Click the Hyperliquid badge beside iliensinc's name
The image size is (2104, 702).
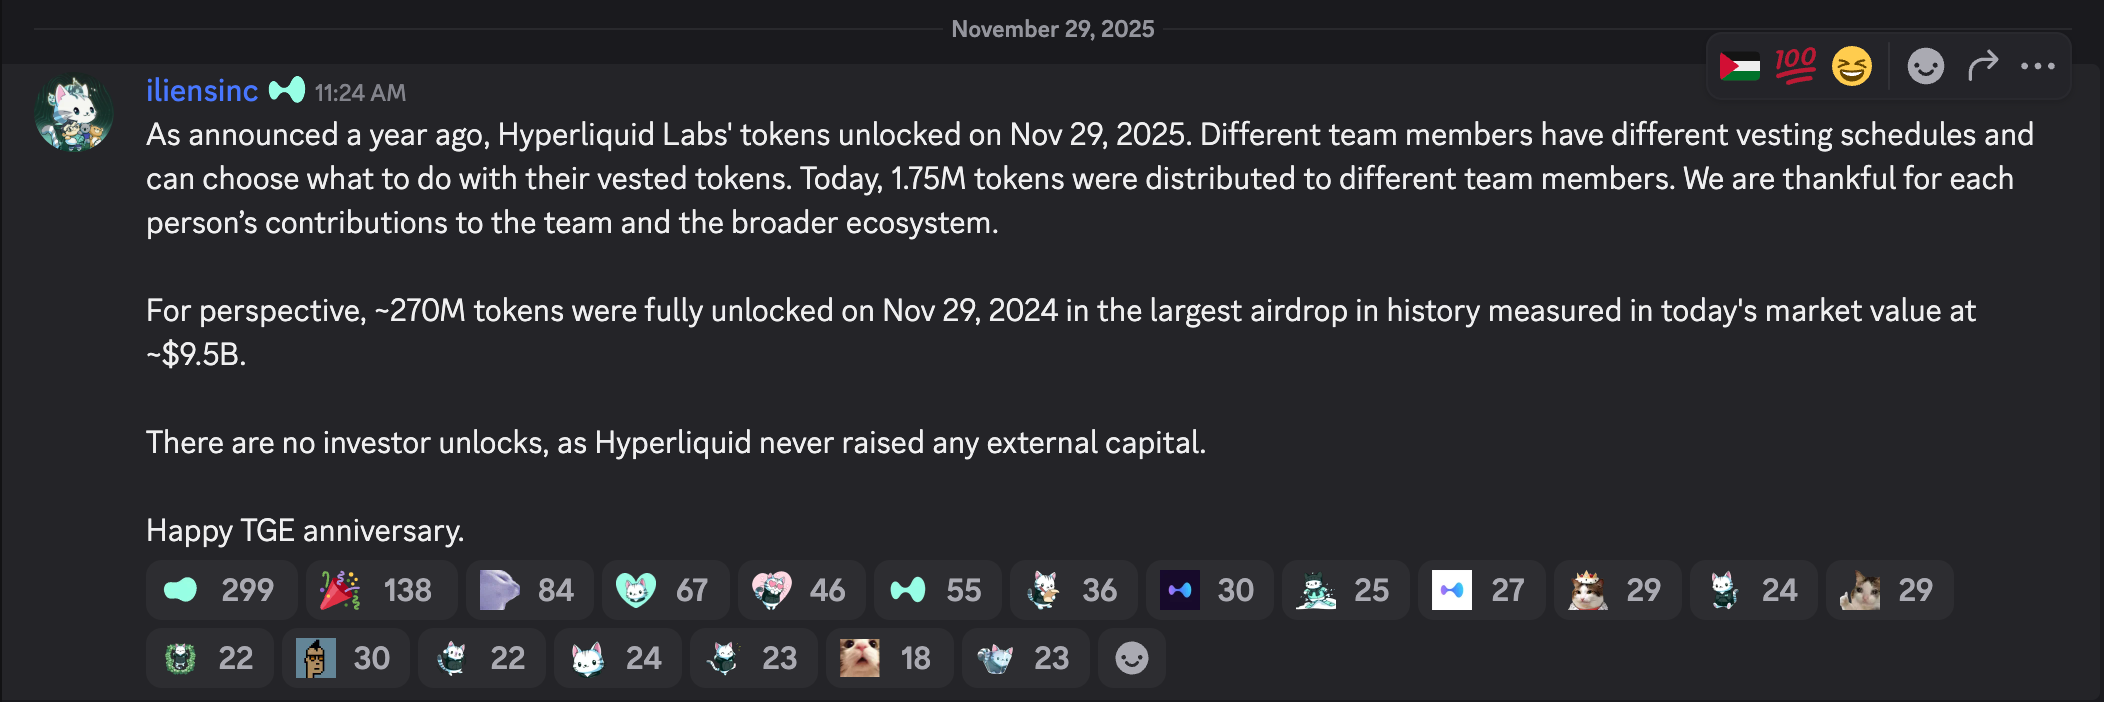click(x=289, y=89)
